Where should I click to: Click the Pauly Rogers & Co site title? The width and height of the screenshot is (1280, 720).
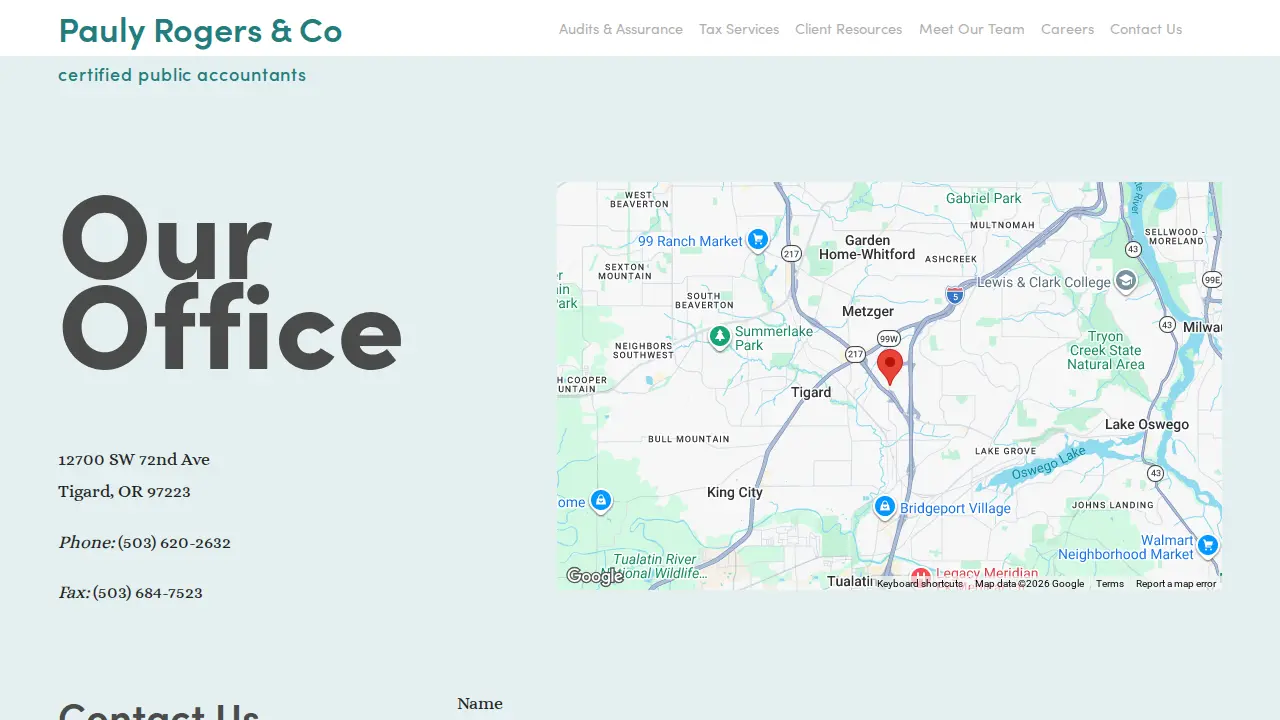[x=200, y=30]
